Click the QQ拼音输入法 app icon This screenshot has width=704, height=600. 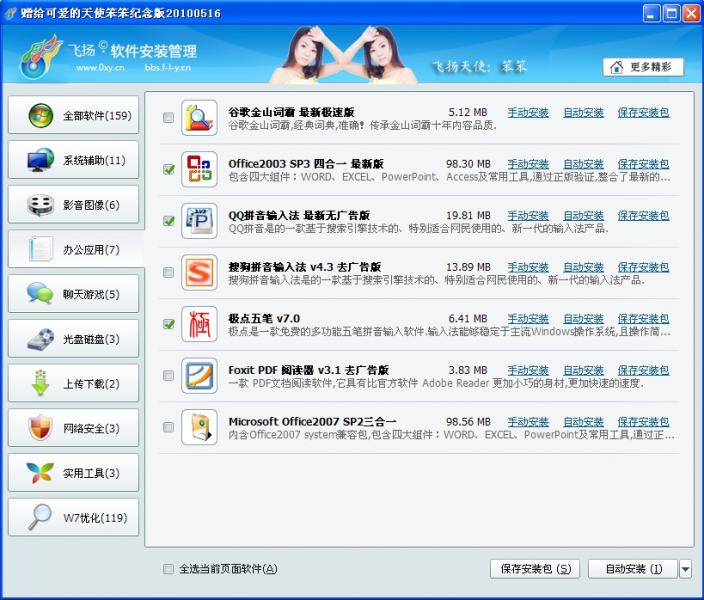pyautogui.click(x=199, y=221)
